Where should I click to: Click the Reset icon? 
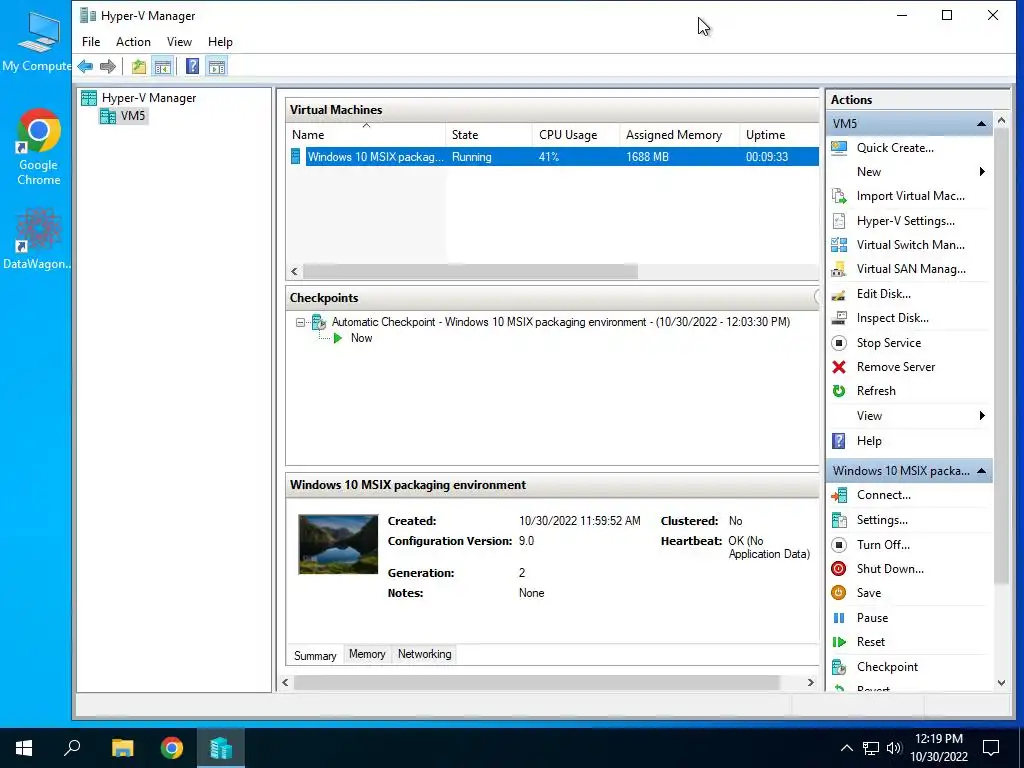[839, 642]
